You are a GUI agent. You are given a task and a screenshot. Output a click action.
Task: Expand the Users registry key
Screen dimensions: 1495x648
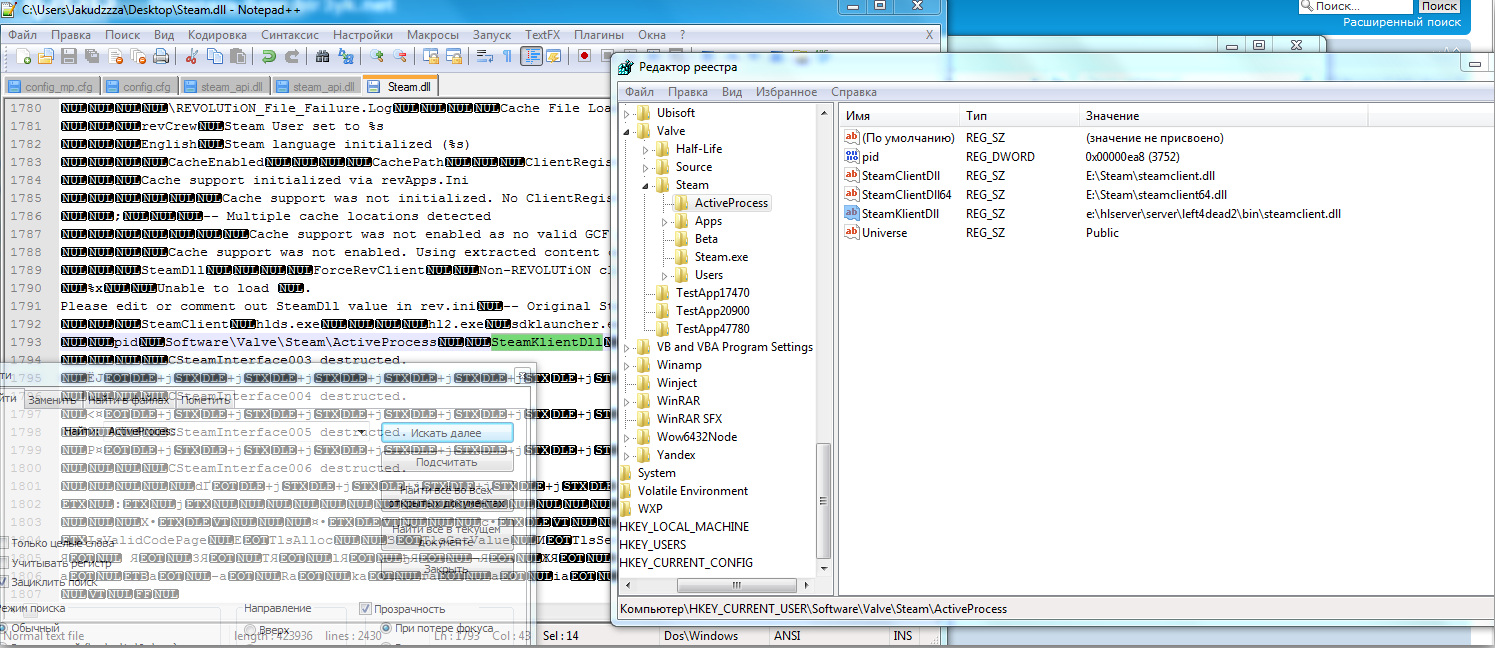664,275
